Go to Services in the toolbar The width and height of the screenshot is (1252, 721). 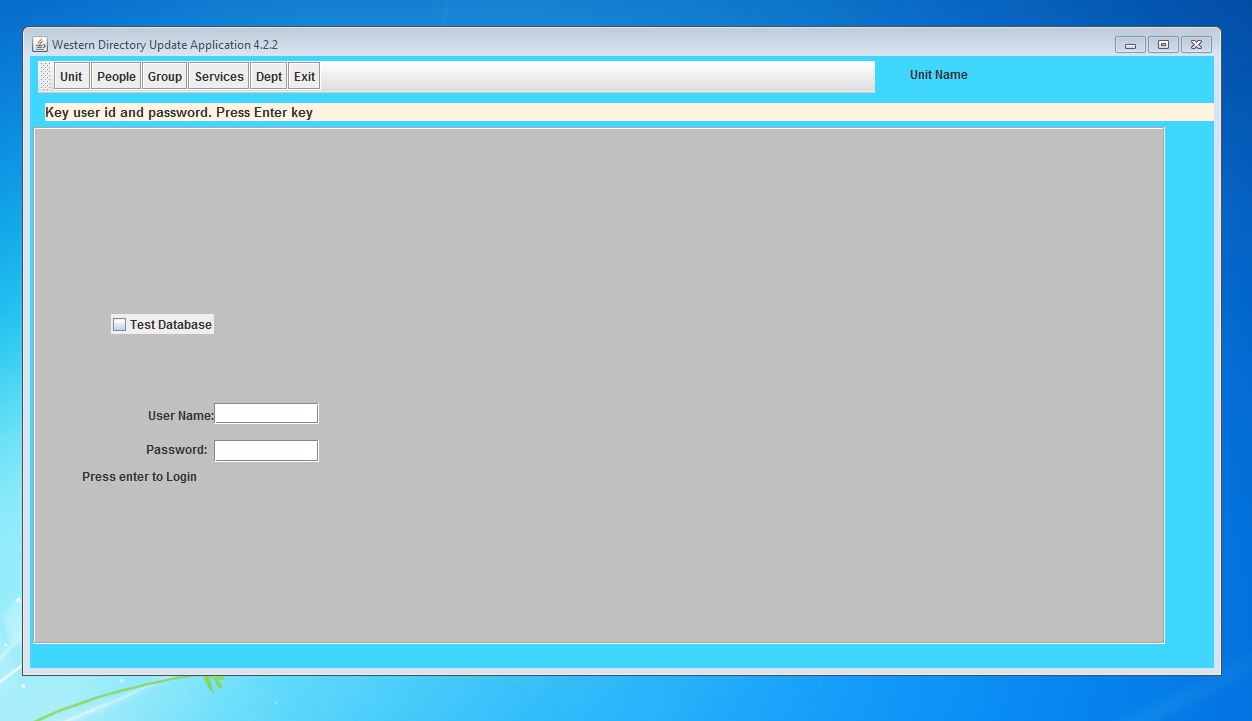click(x=219, y=77)
